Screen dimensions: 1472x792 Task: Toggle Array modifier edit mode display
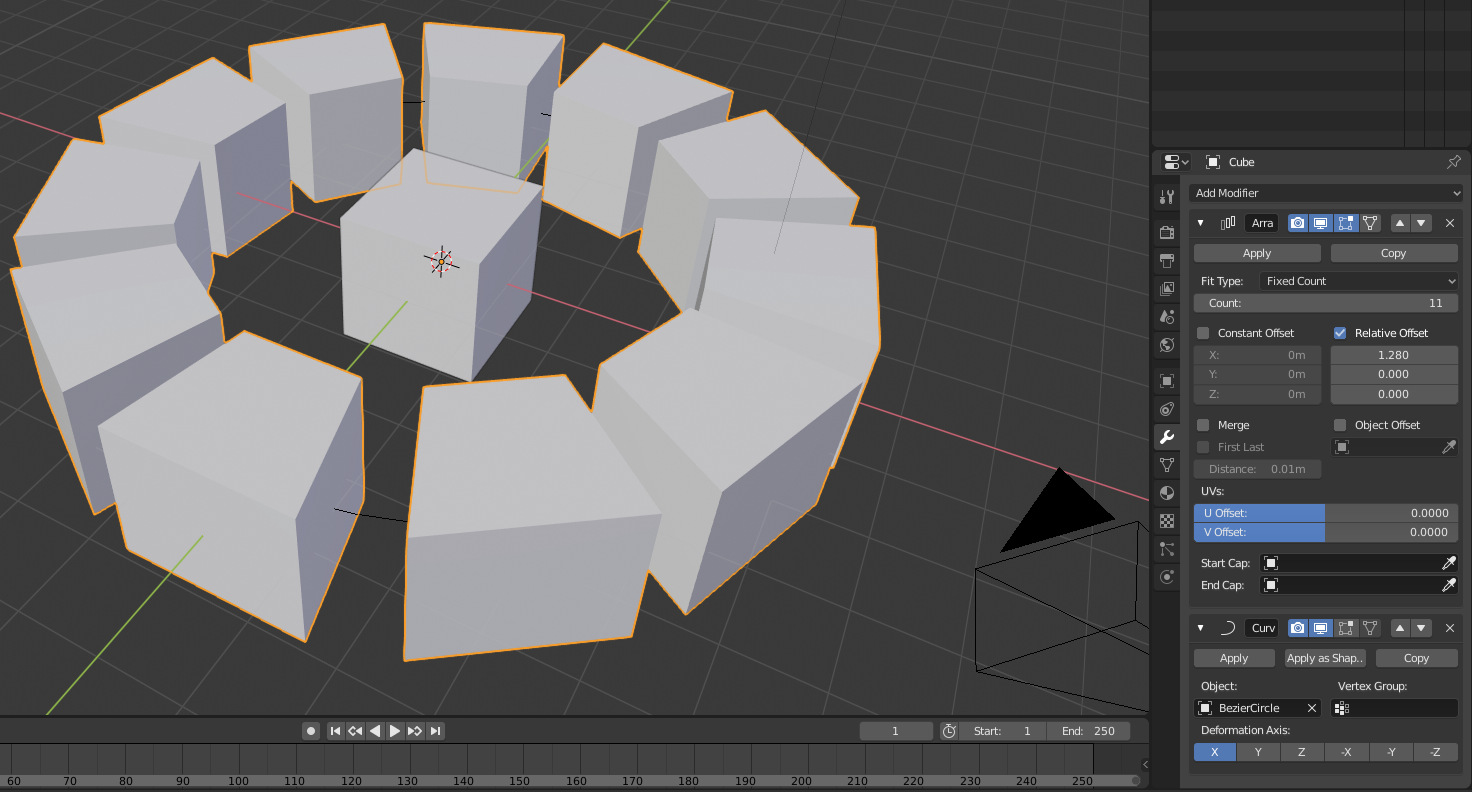1346,223
